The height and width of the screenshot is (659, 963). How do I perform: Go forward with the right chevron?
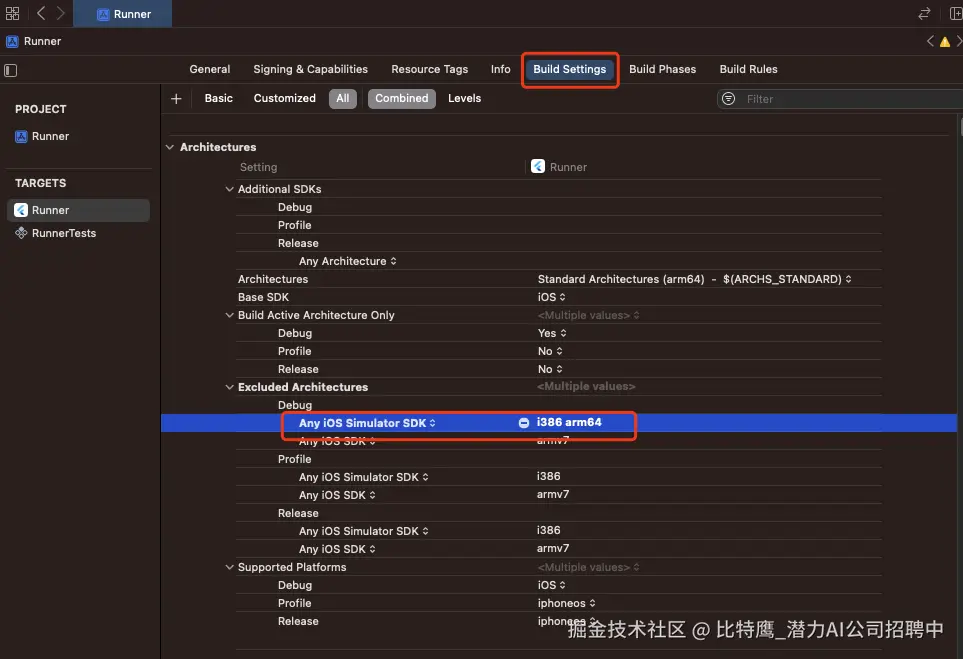point(60,14)
